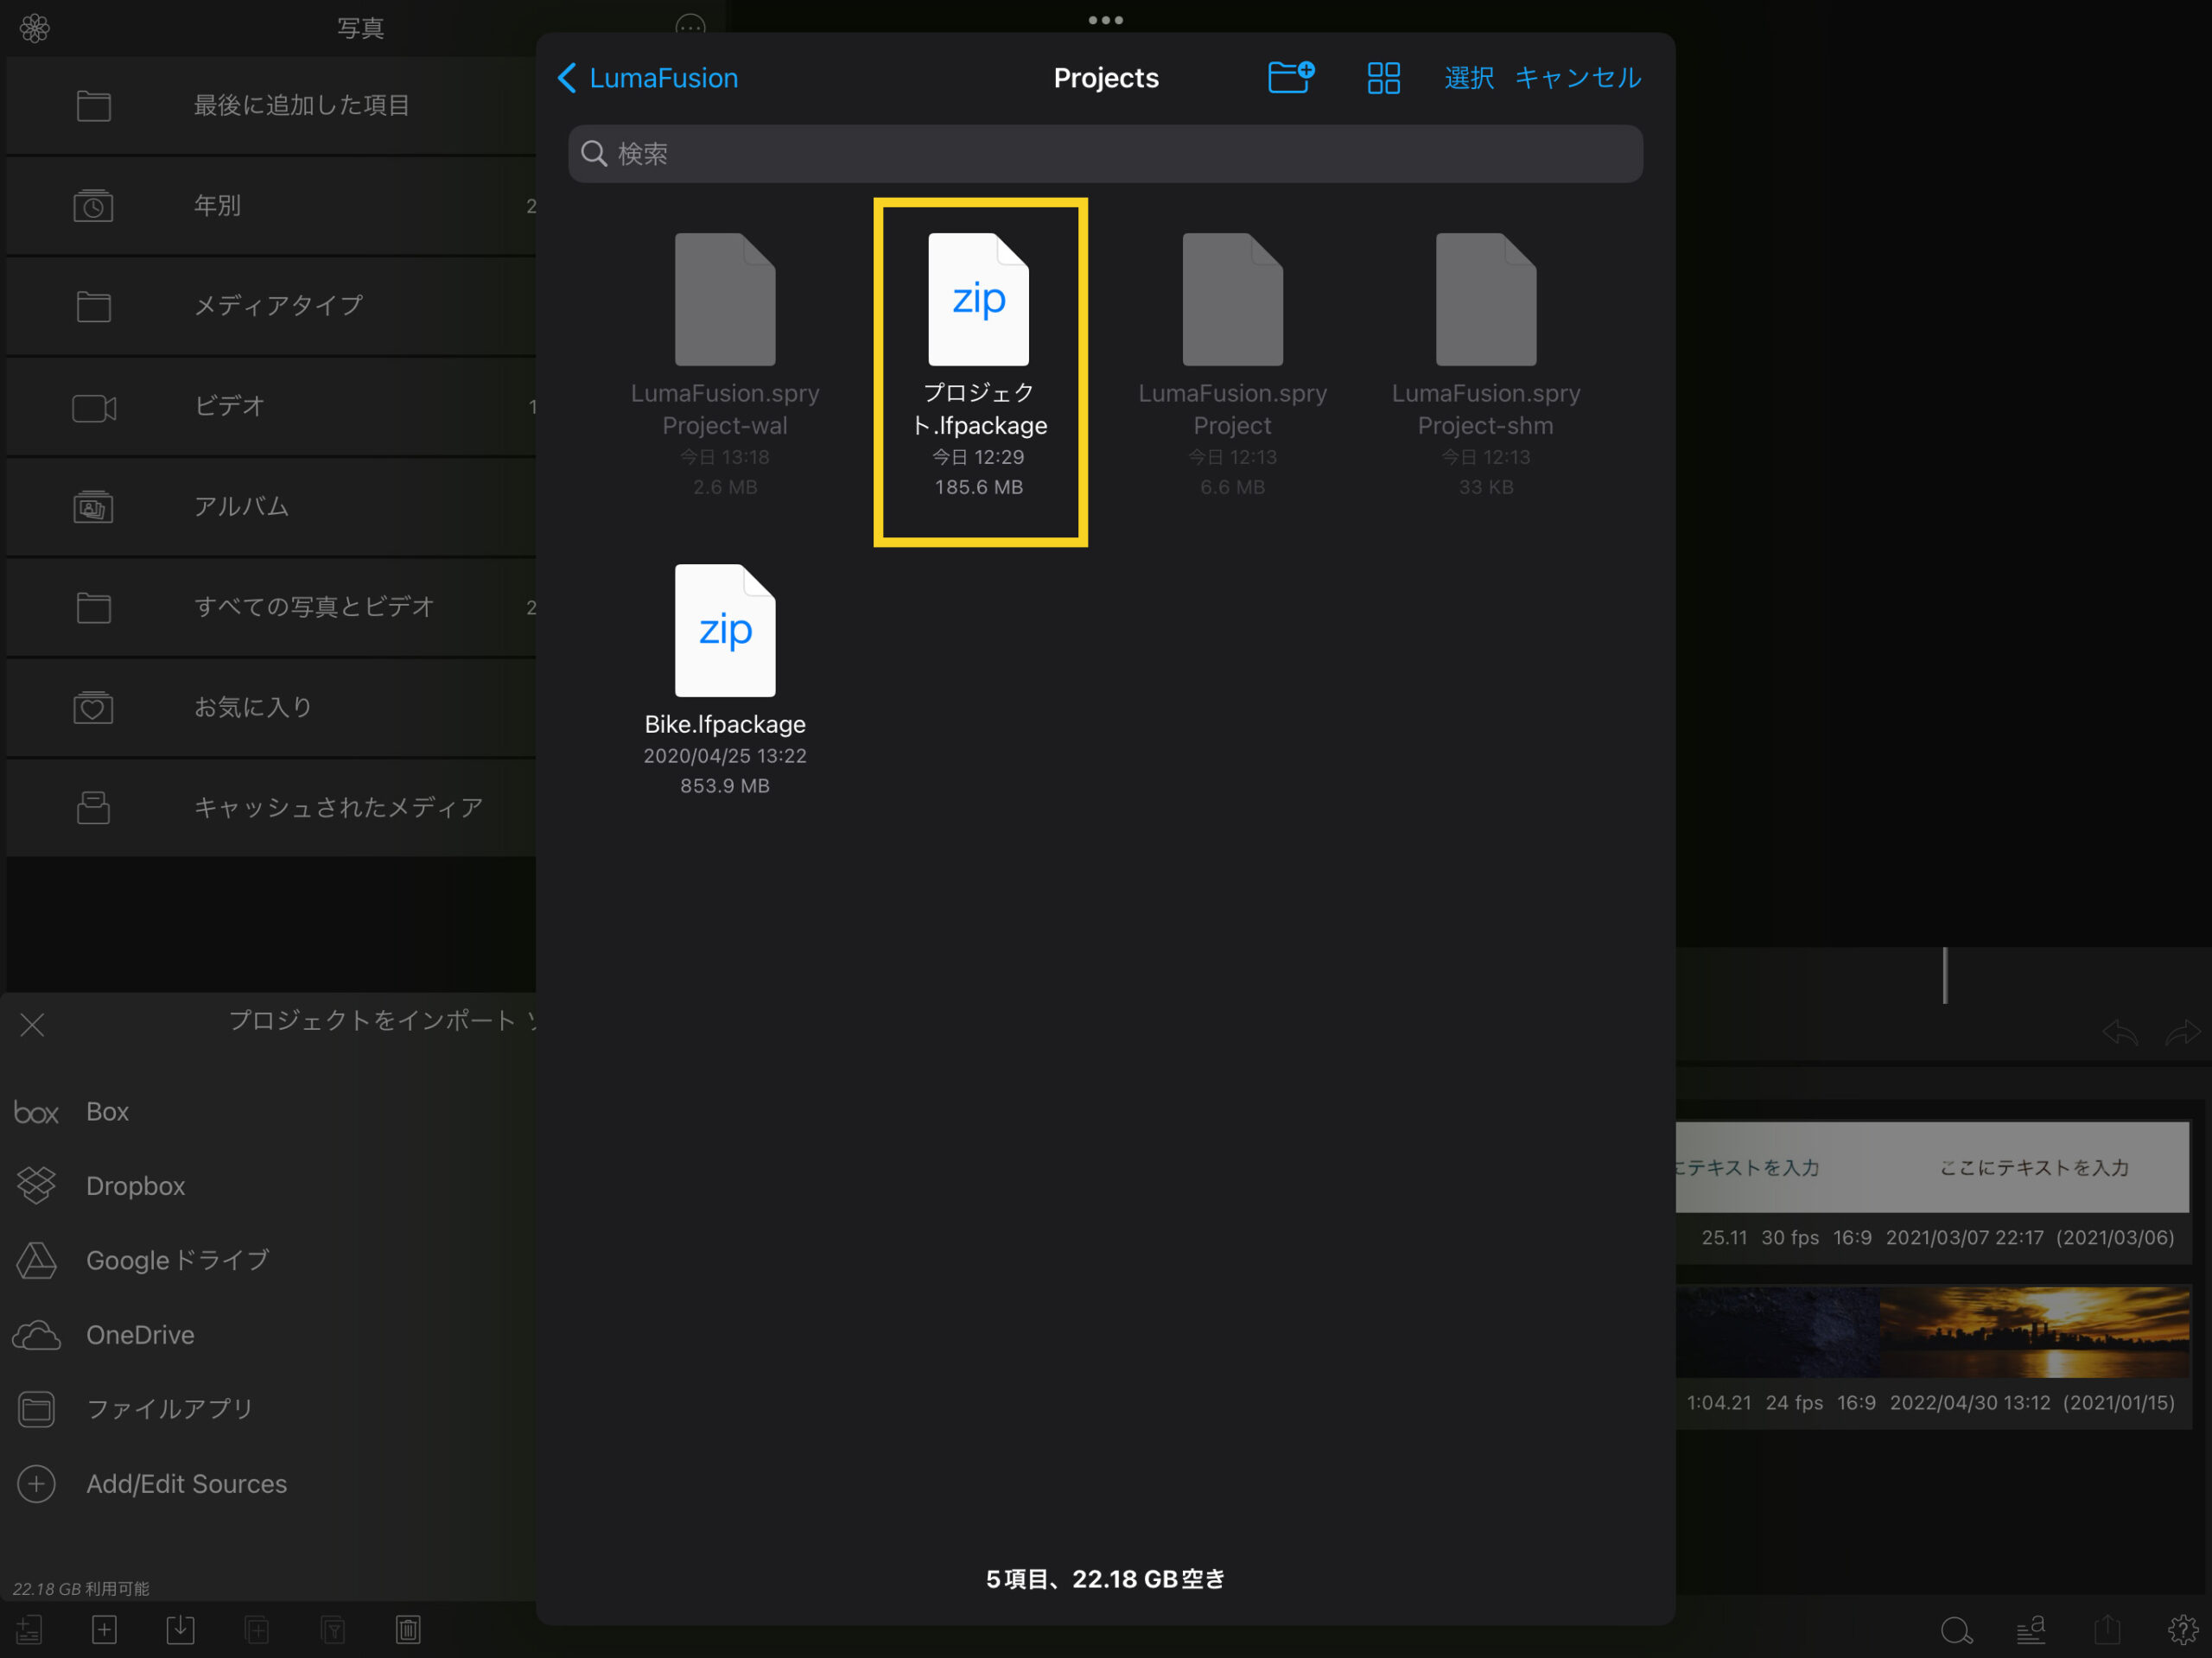Click the OneDrive cloud icon

click(36, 1335)
